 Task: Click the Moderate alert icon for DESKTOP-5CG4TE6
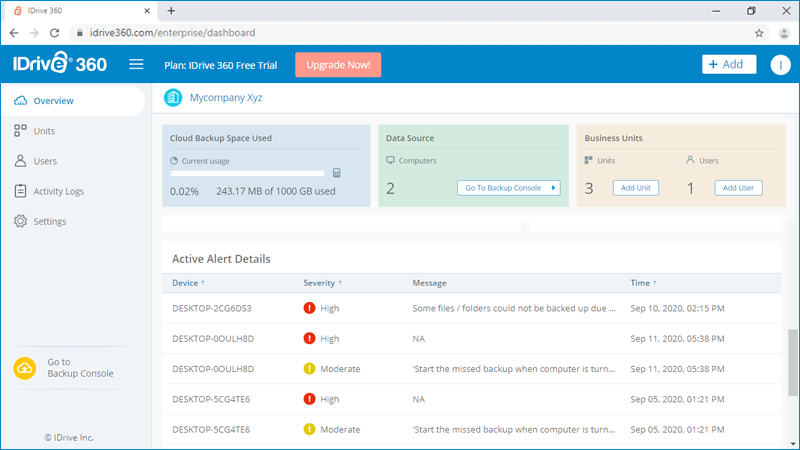[309, 429]
